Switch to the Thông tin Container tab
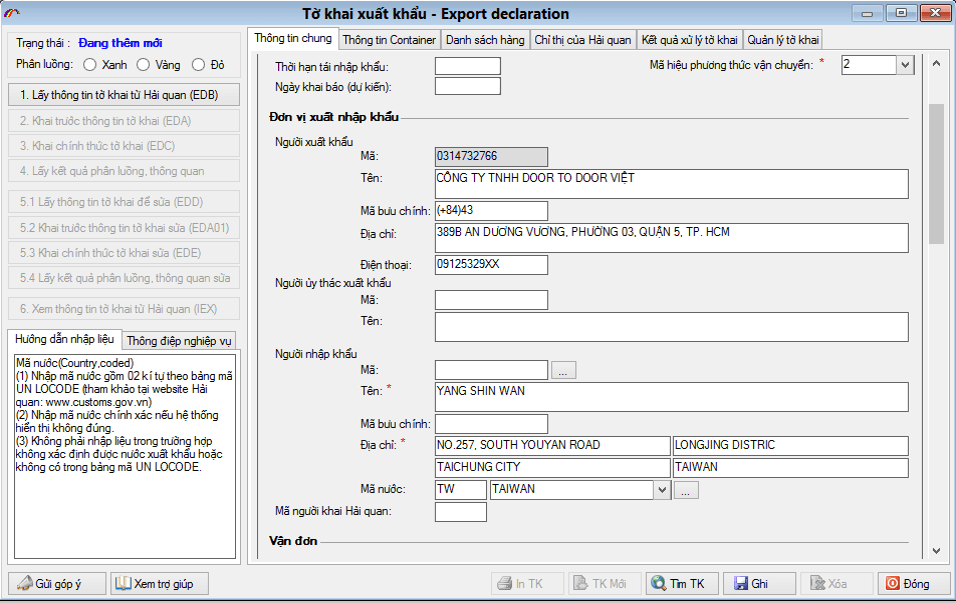Screen dimensions: 956x603 click(x=389, y=40)
